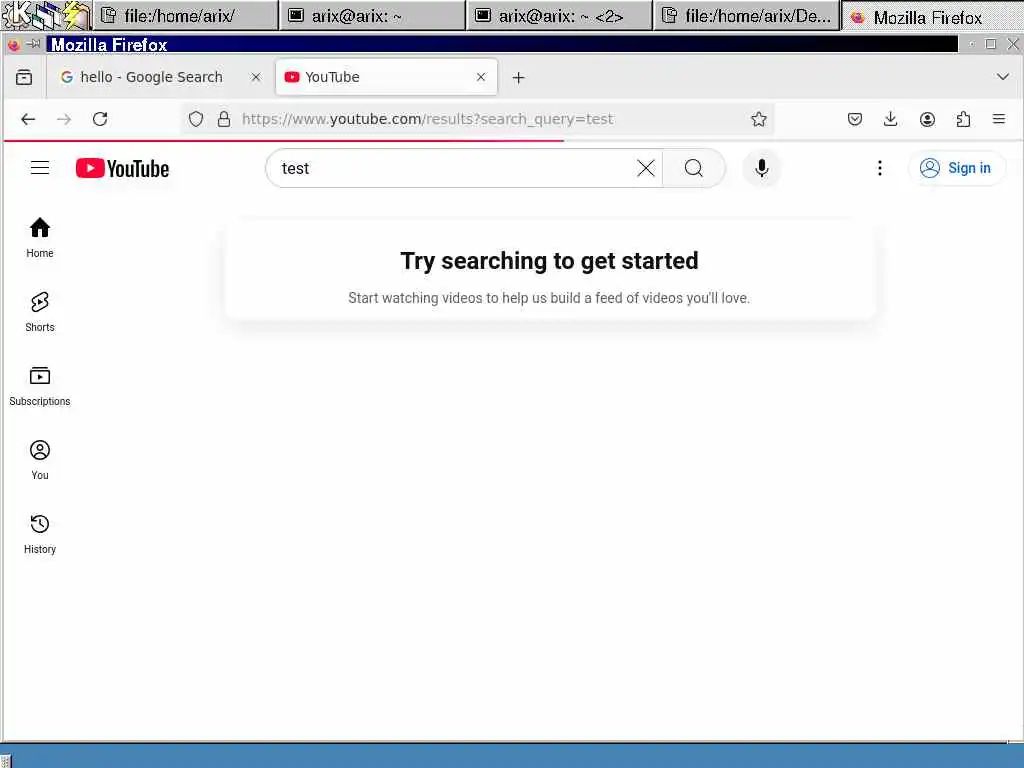The height and width of the screenshot is (768, 1024).
Task: Toggle the sticky pin icon in titlebar
Action: tap(34, 44)
